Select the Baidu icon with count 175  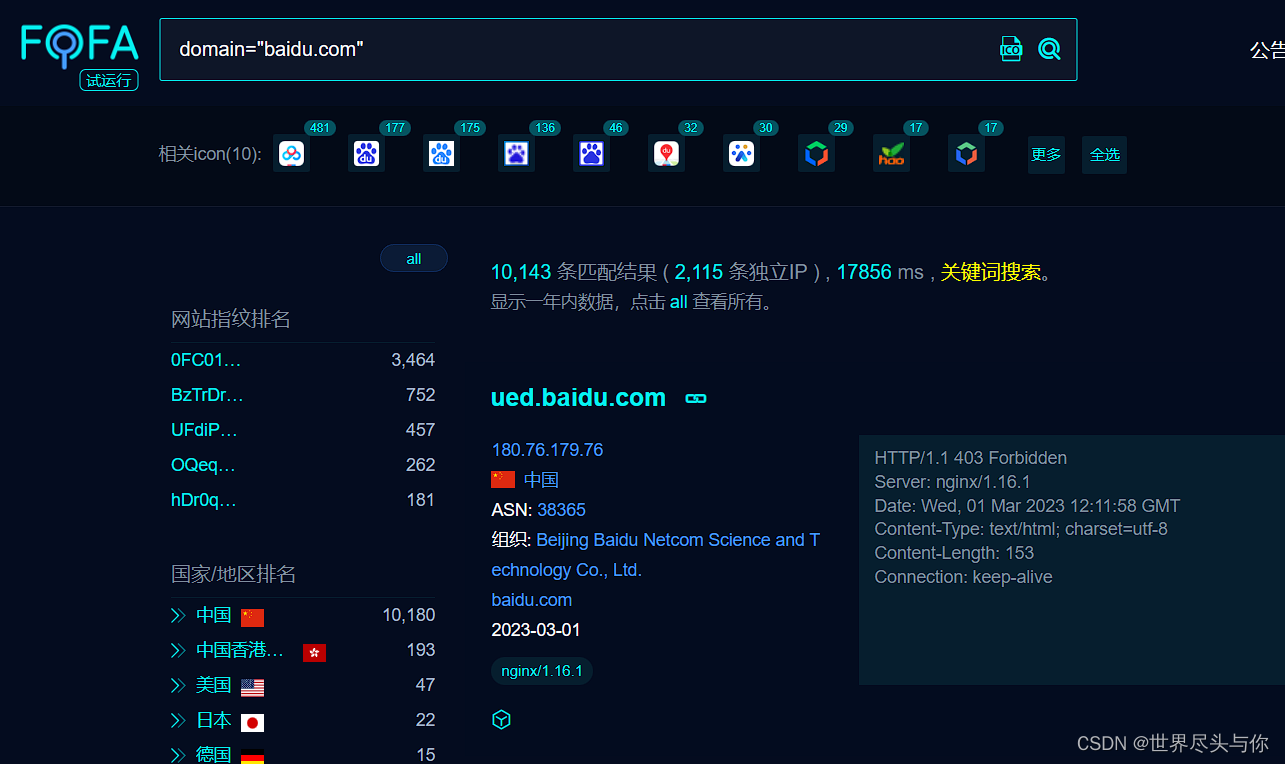[x=441, y=154]
